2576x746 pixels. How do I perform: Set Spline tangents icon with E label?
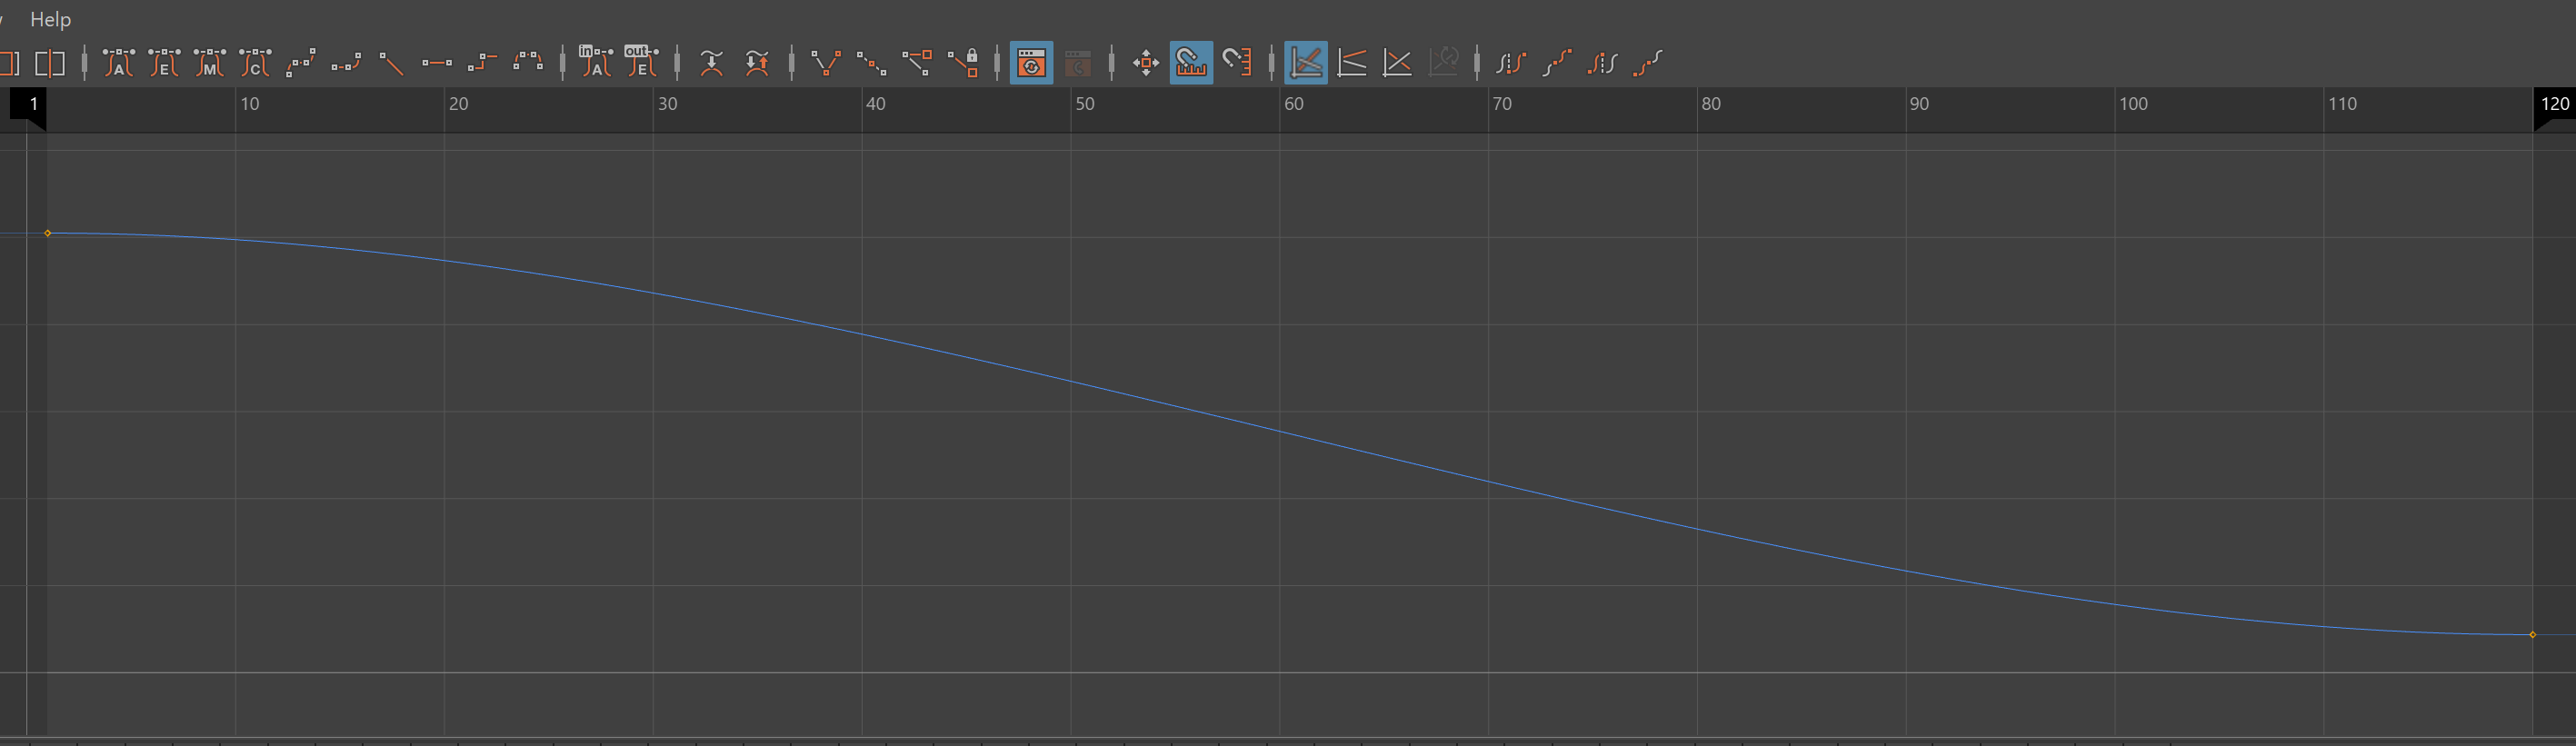164,63
